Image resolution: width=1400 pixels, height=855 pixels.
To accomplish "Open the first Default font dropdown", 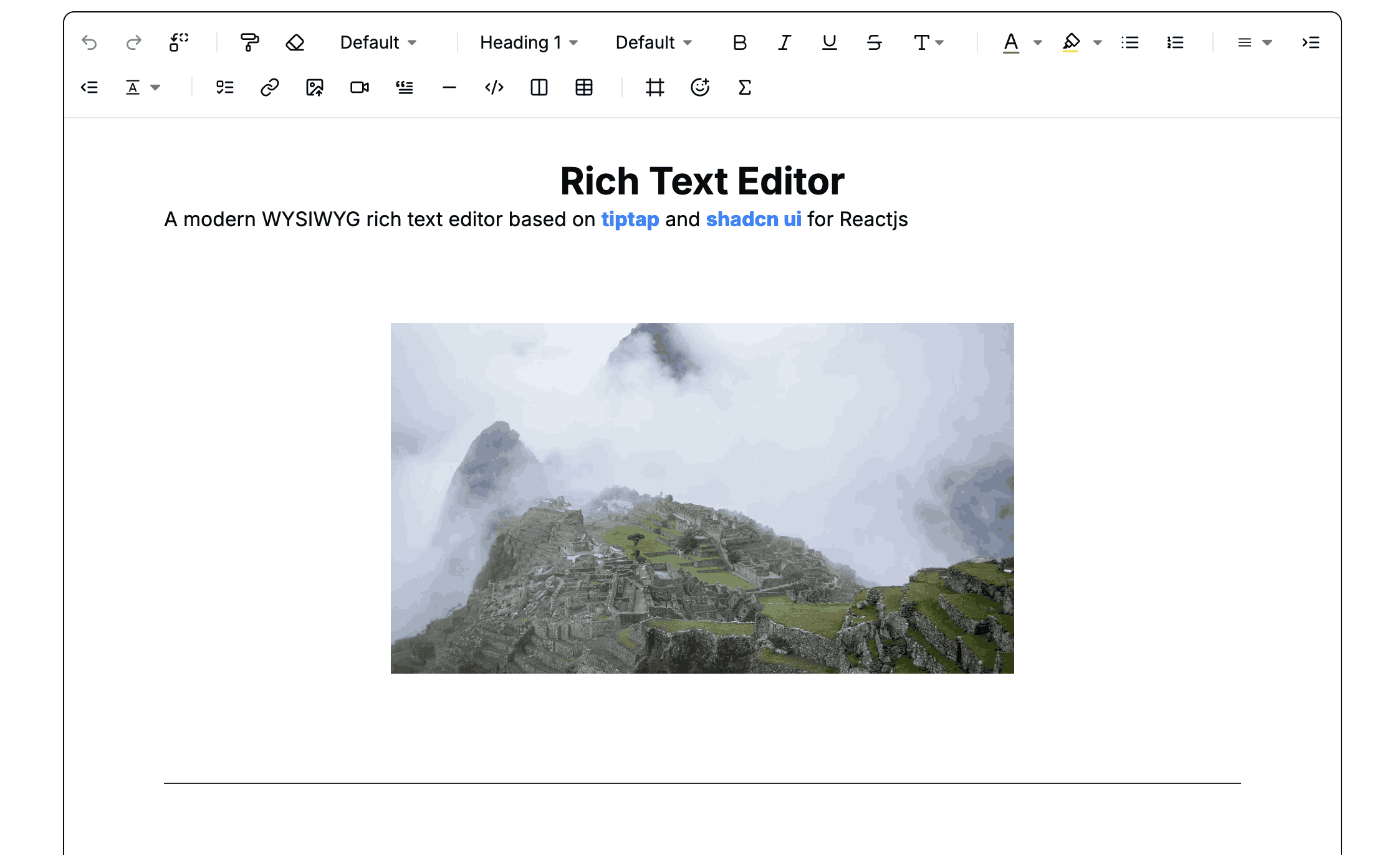I will point(378,42).
